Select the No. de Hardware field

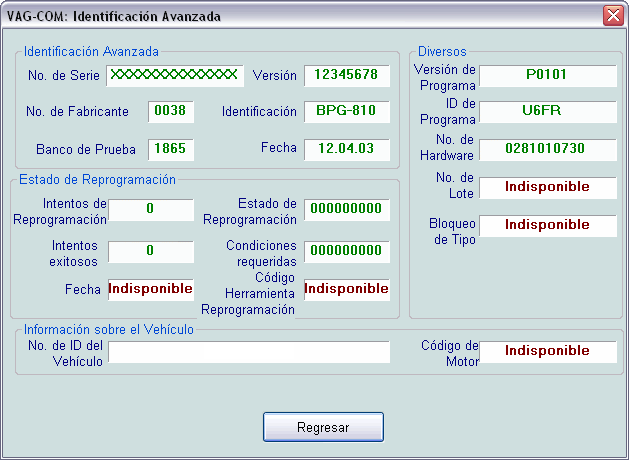point(547,149)
